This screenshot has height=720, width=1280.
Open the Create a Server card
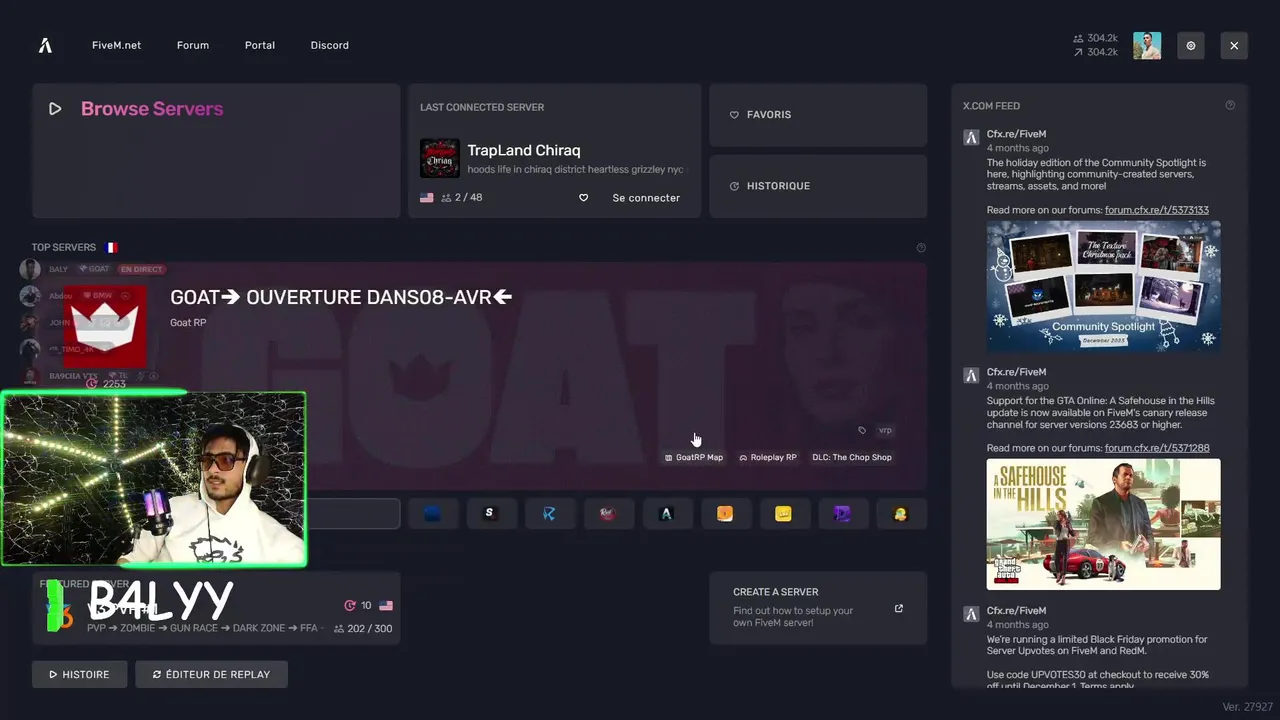[x=818, y=608]
